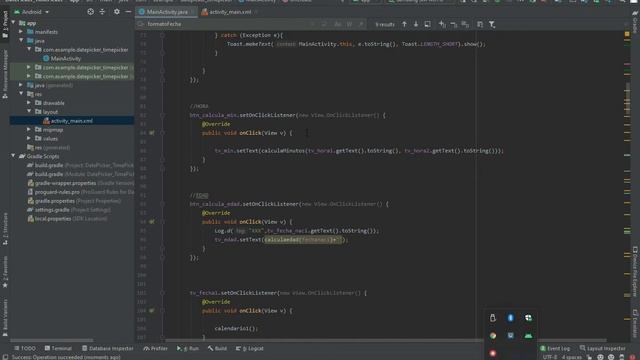Click the Chrome icon in tray popup
Image resolution: width=640 pixels, height=360 pixels.
tap(493, 336)
